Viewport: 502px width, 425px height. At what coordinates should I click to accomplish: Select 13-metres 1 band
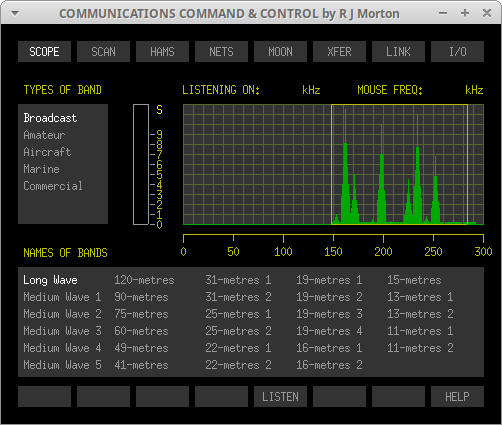pos(420,297)
